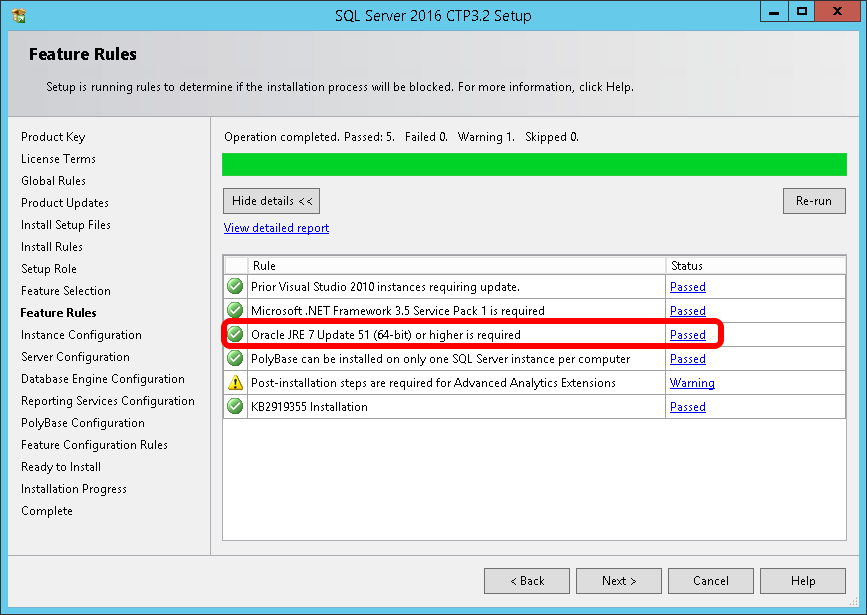Close the SQL Server 2016 setup window

(837, 12)
